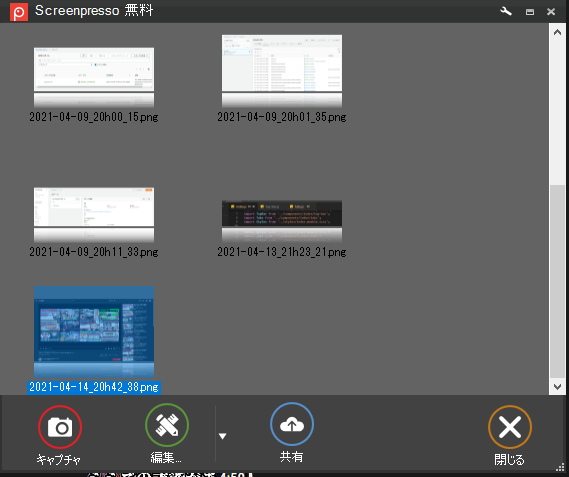Click the 編集... label
Screen dimensions: 569x477
[x=166, y=458]
